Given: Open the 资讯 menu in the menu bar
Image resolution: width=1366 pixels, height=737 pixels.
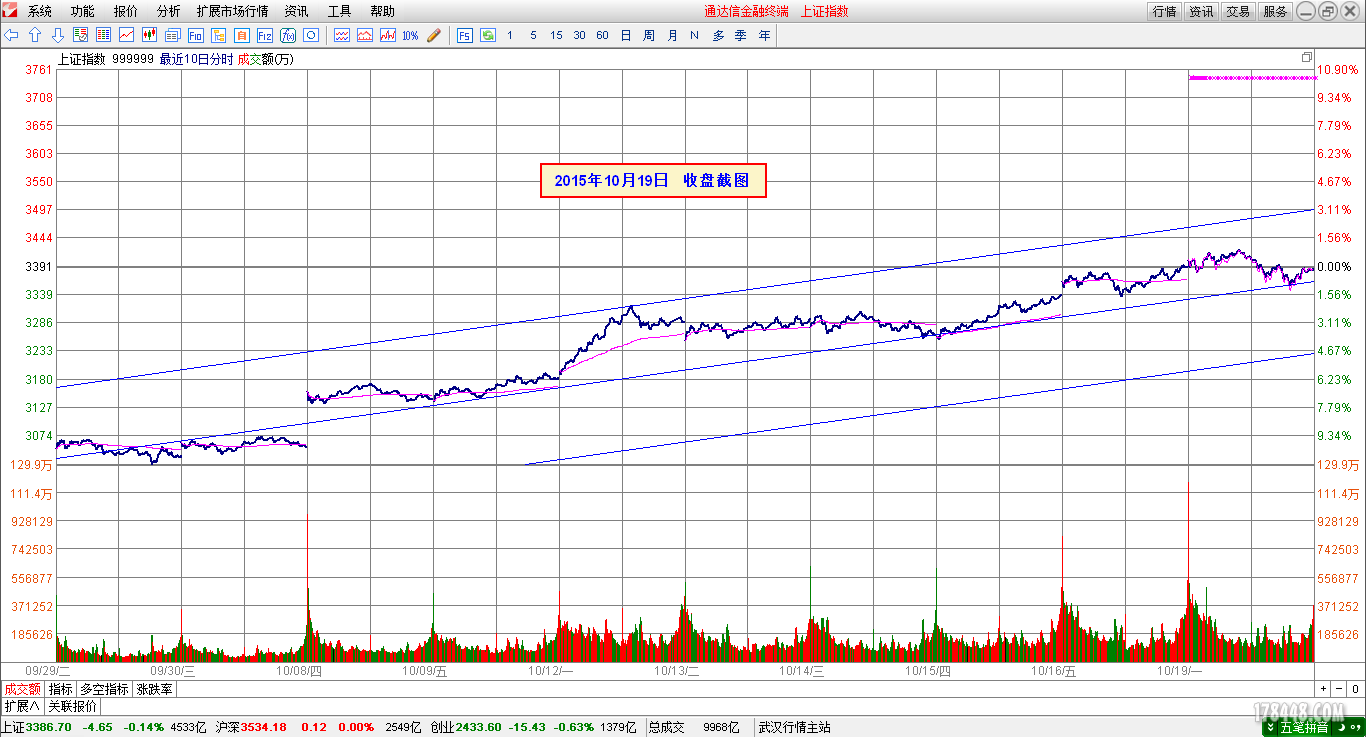Looking at the screenshot, I should pyautogui.click(x=297, y=12).
